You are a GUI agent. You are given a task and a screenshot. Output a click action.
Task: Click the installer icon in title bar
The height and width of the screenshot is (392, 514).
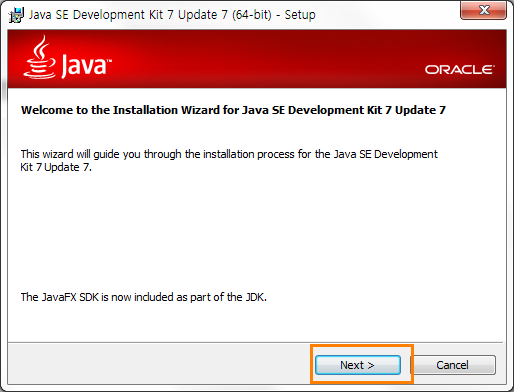(x=16, y=15)
